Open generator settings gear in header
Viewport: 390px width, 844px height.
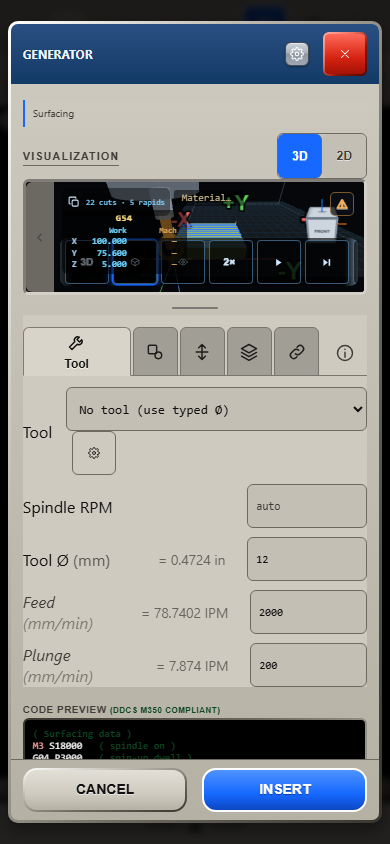297,54
